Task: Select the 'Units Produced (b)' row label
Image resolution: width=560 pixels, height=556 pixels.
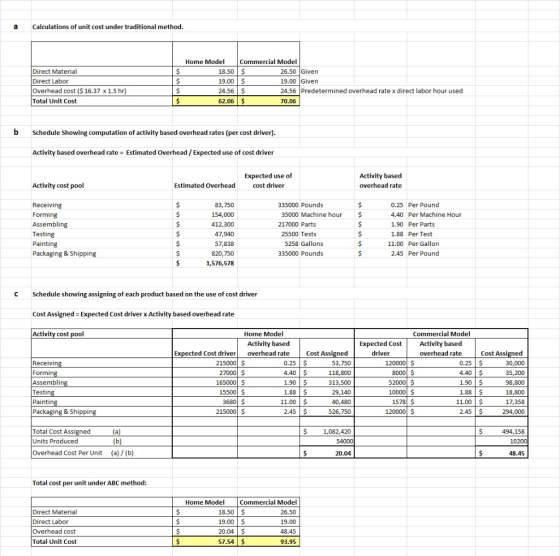Action: pyautogui.click(x=77, y=441)
